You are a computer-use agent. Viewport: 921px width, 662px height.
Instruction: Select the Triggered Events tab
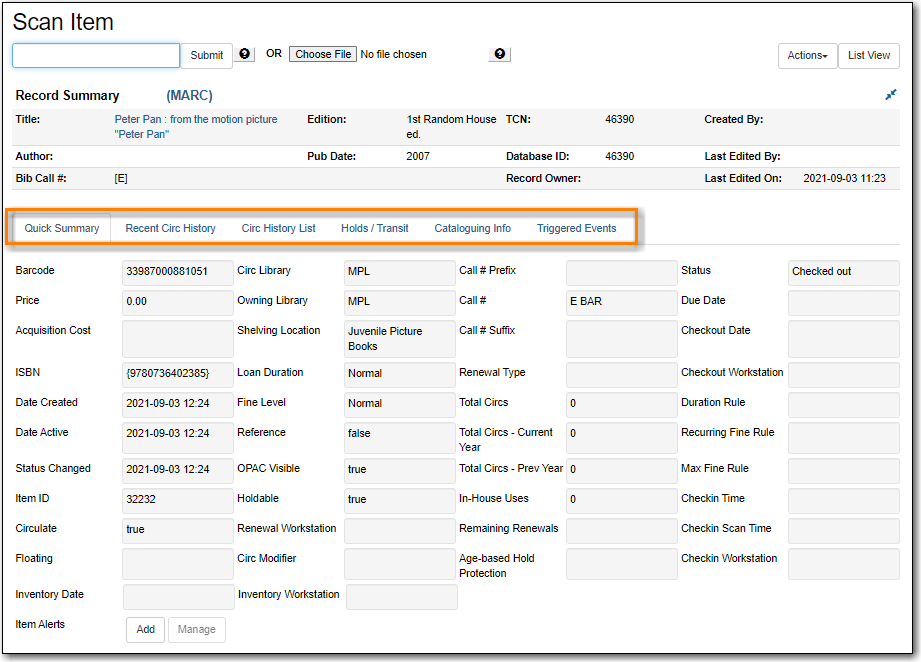(x=576, y=228)
